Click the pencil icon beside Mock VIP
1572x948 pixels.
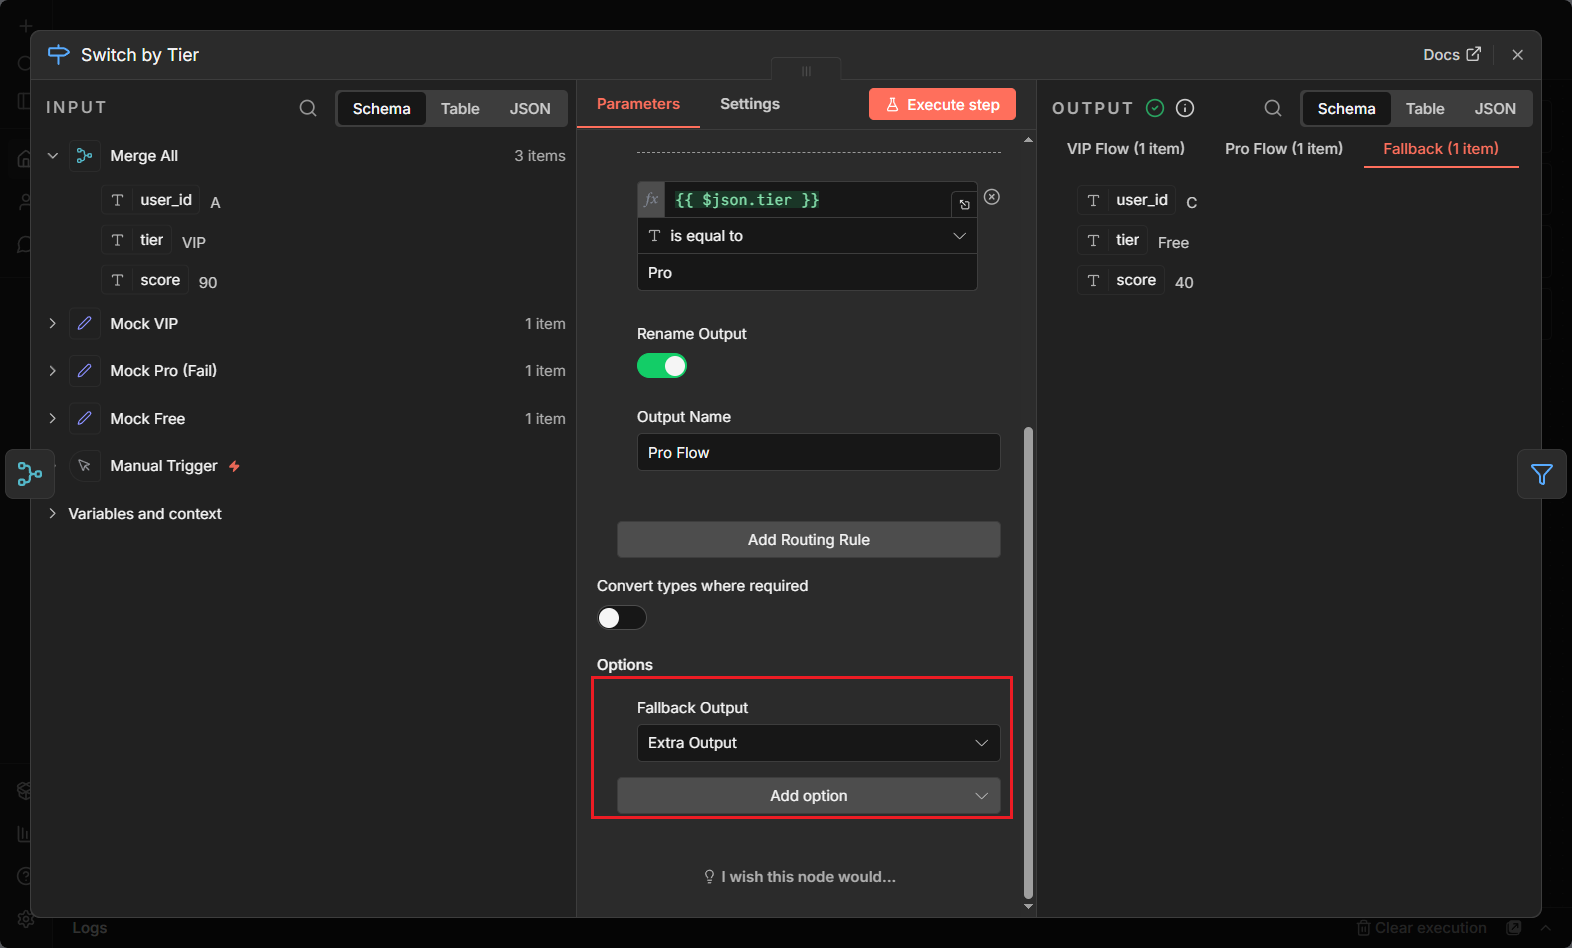coord(85,324)
